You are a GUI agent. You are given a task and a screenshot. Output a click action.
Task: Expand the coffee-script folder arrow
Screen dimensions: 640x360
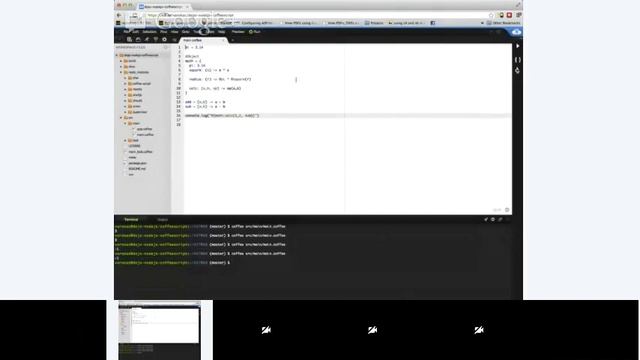coord(125,84)
